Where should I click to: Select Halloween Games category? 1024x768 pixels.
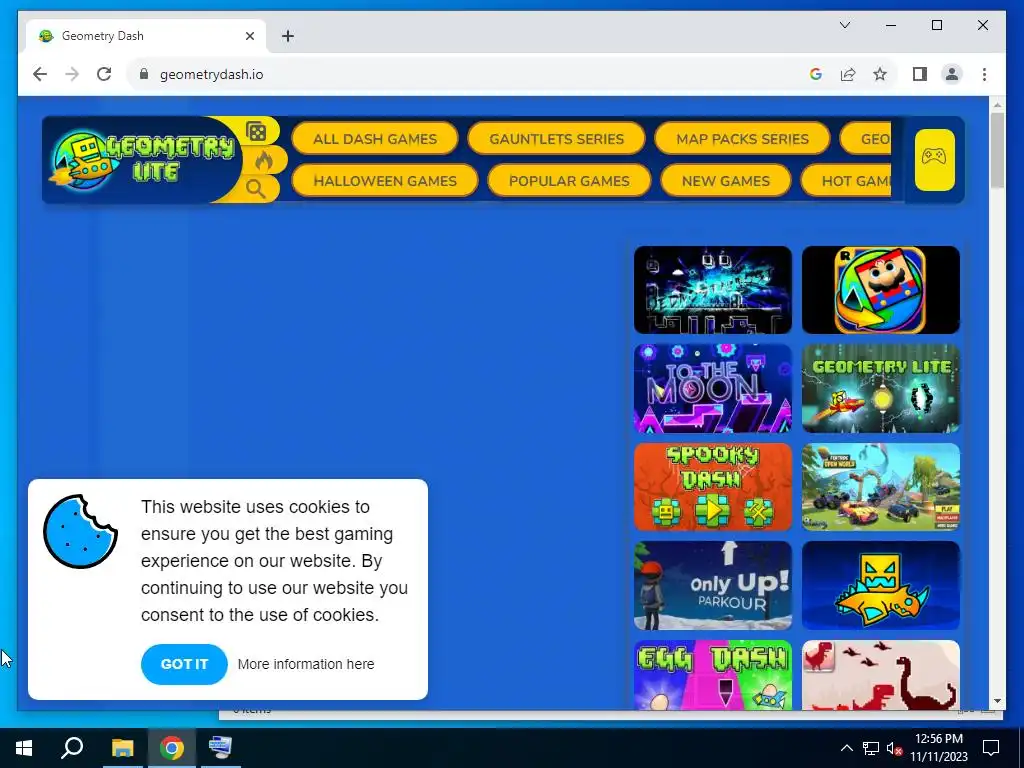(x=385, y=180)
